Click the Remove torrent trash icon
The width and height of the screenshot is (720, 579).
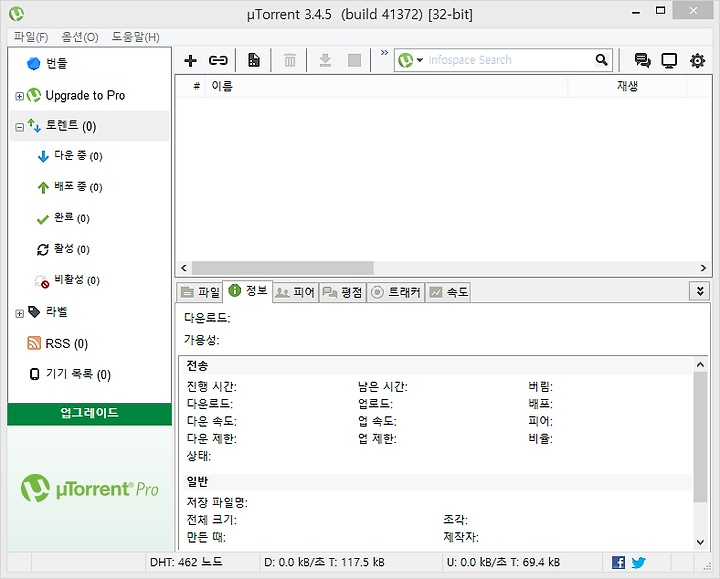point(290,60)
